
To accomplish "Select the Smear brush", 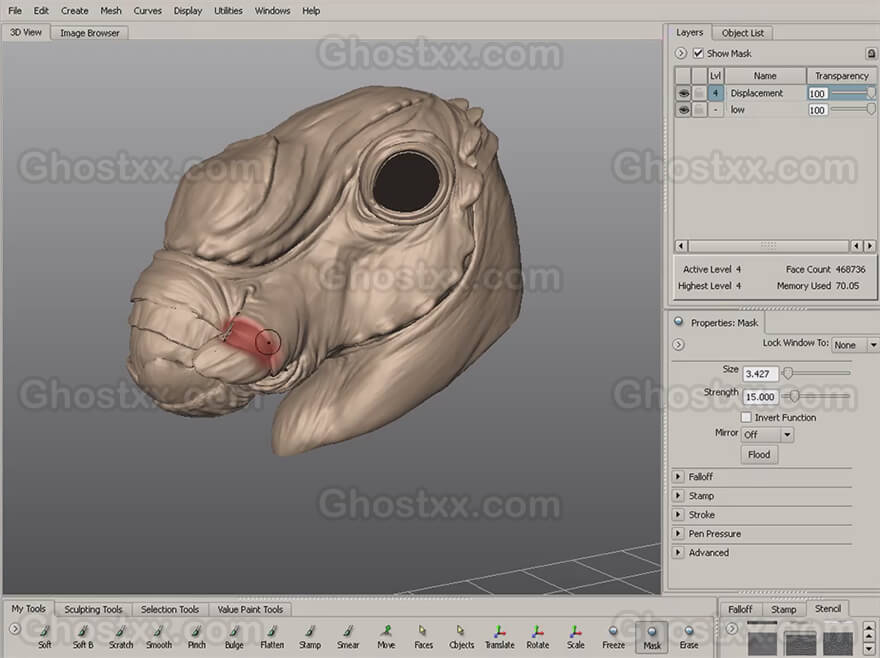I will pos(348,637).
